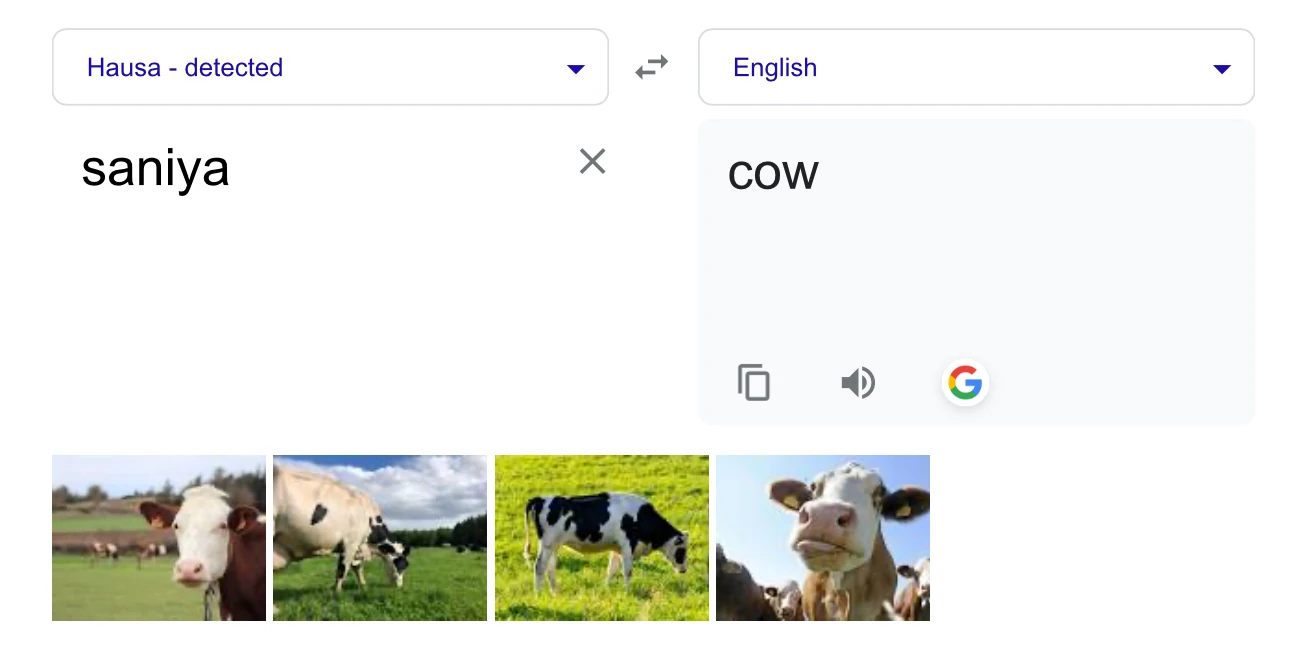This screenshot has height=661, width=1305.
Task: Click the "English" target language label
Action: click(775, 68)
